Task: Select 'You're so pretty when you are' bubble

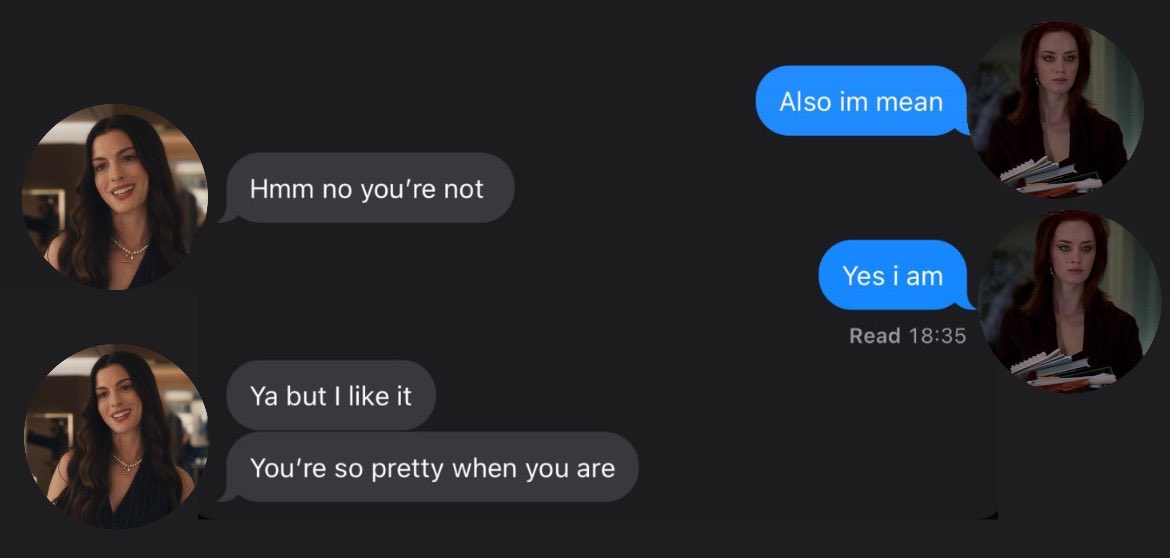Action: tap(432, 467)
